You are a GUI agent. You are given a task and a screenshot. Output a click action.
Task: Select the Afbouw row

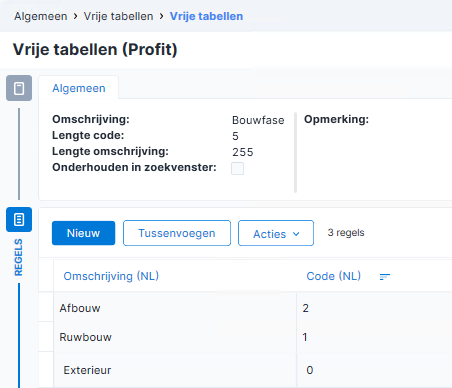(x=245, y=308)
